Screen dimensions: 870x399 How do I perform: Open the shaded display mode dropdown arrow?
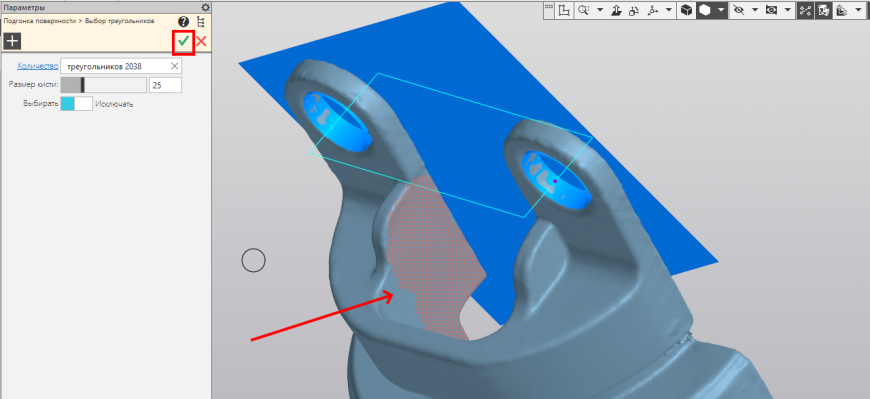(x=721, y=10)
